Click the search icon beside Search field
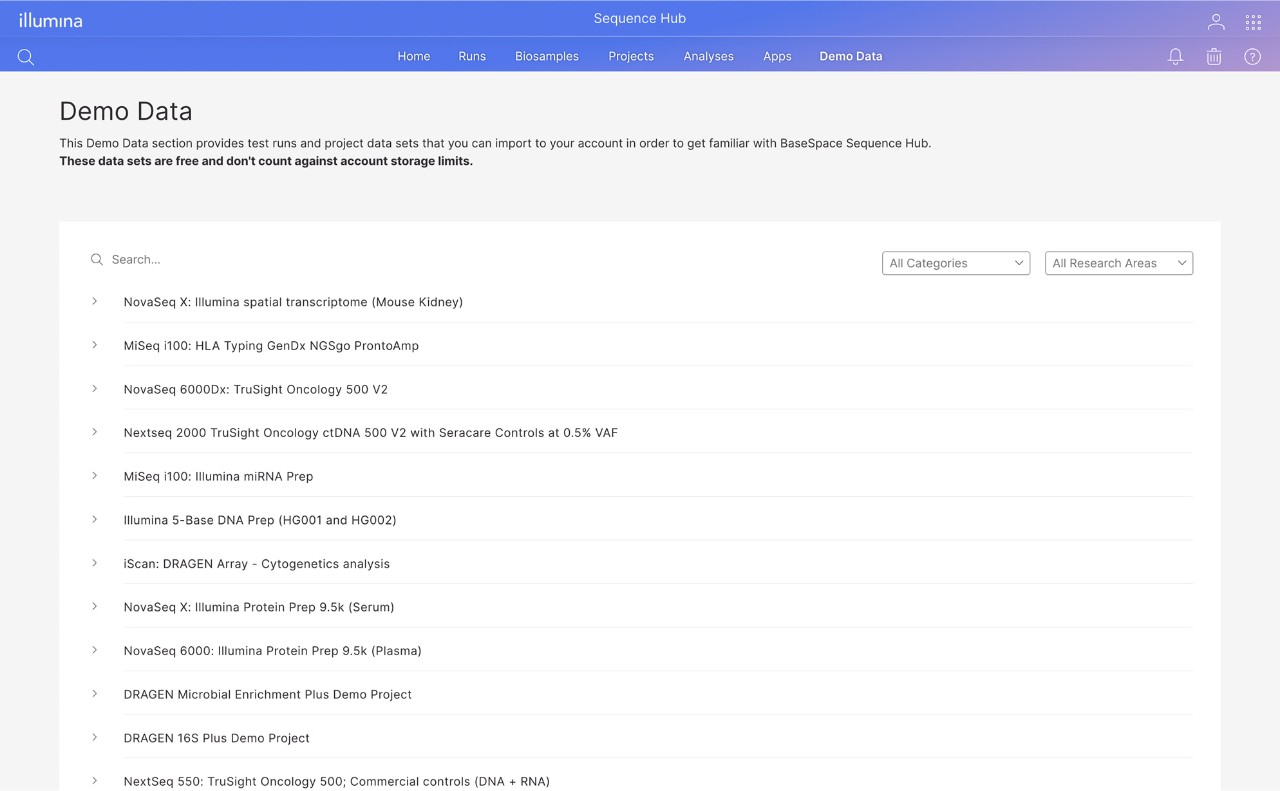Screen dimensions: 1280x791 click(97, 260)
